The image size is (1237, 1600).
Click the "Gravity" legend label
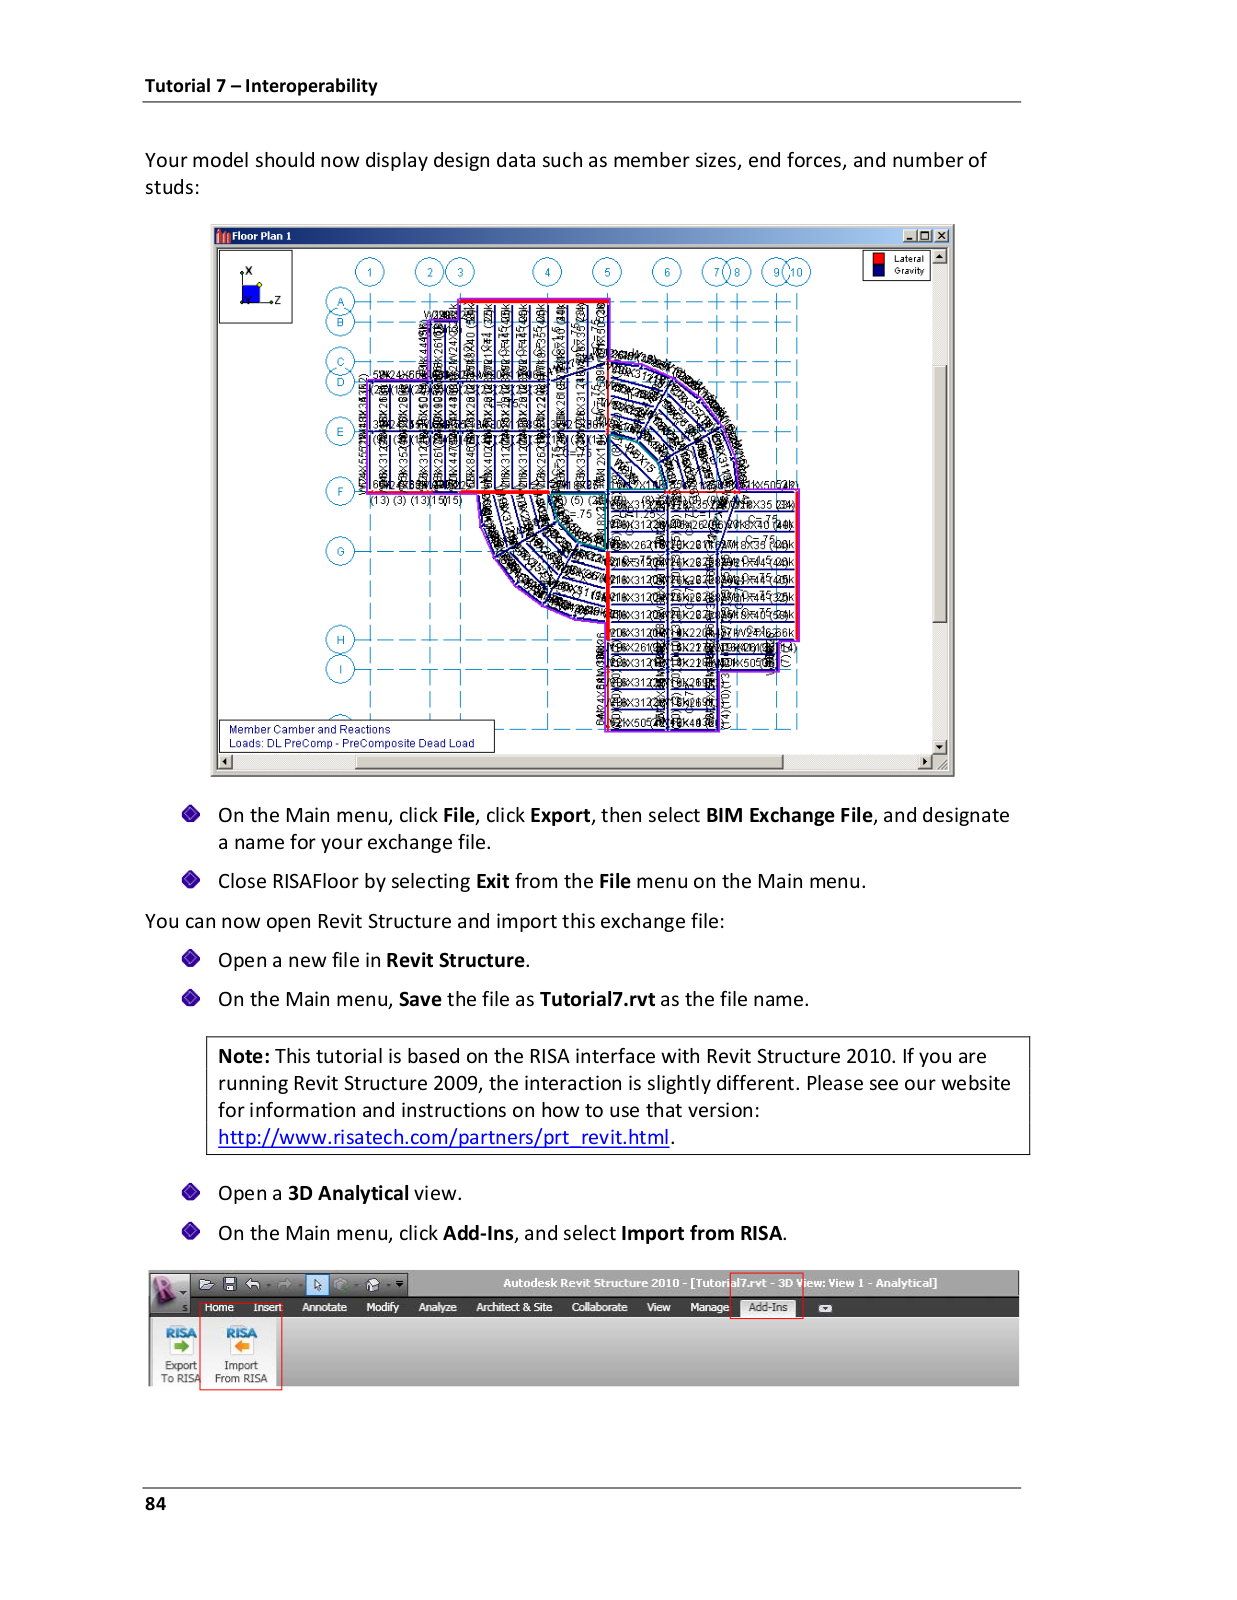tap(909, 271)
